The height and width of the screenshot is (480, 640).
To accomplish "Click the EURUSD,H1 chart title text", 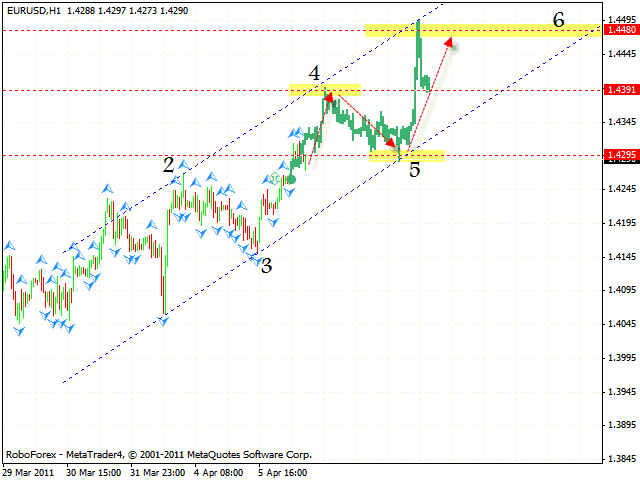I will [38, 8].
